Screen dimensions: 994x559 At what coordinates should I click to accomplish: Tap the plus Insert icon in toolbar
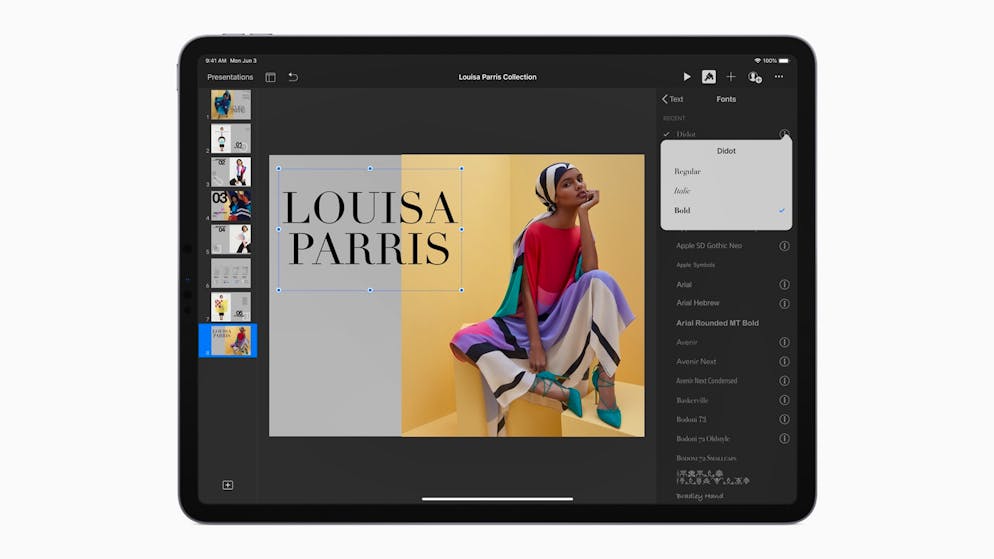click(731, 77)
